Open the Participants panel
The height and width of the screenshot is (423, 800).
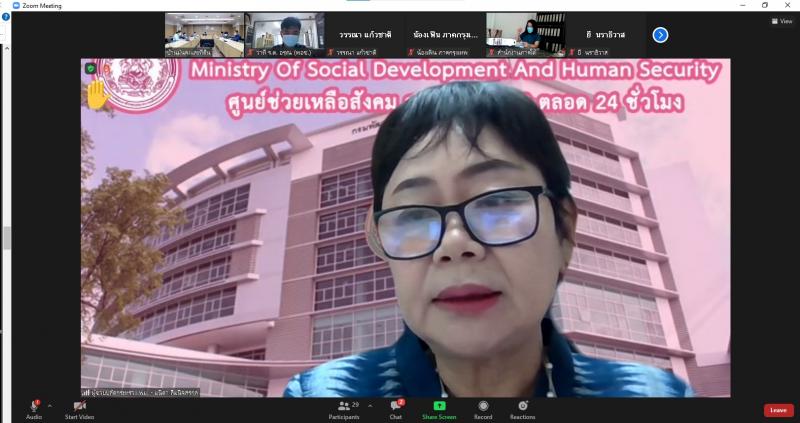pyautogui.click(x=343, y=410)
